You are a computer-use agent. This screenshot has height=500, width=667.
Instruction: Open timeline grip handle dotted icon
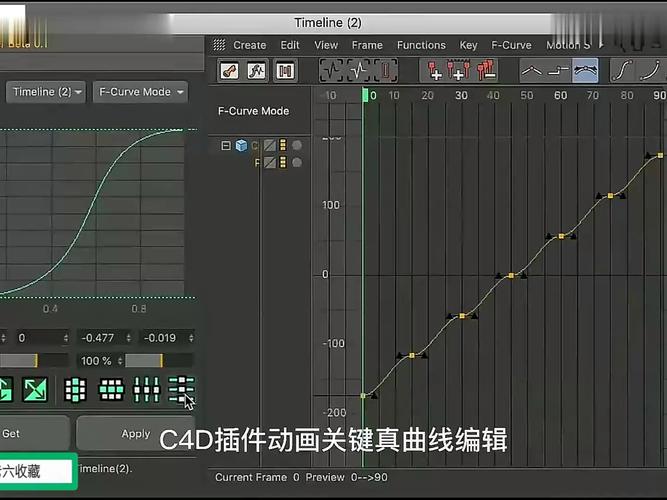coord(219,45)
